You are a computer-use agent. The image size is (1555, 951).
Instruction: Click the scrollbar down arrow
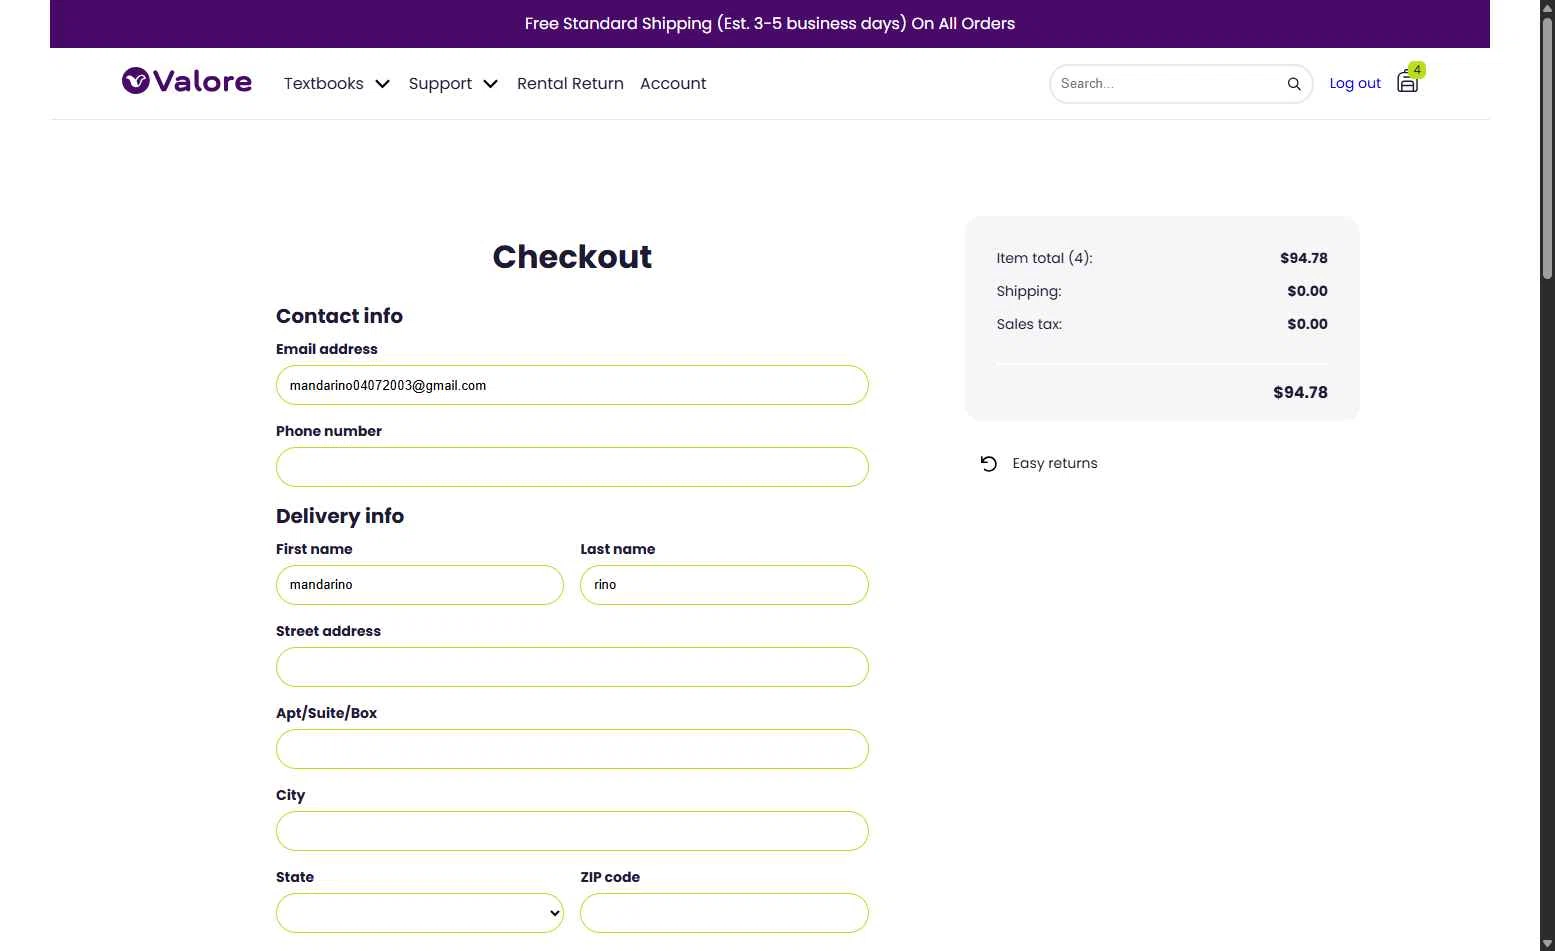point(1547,943)
